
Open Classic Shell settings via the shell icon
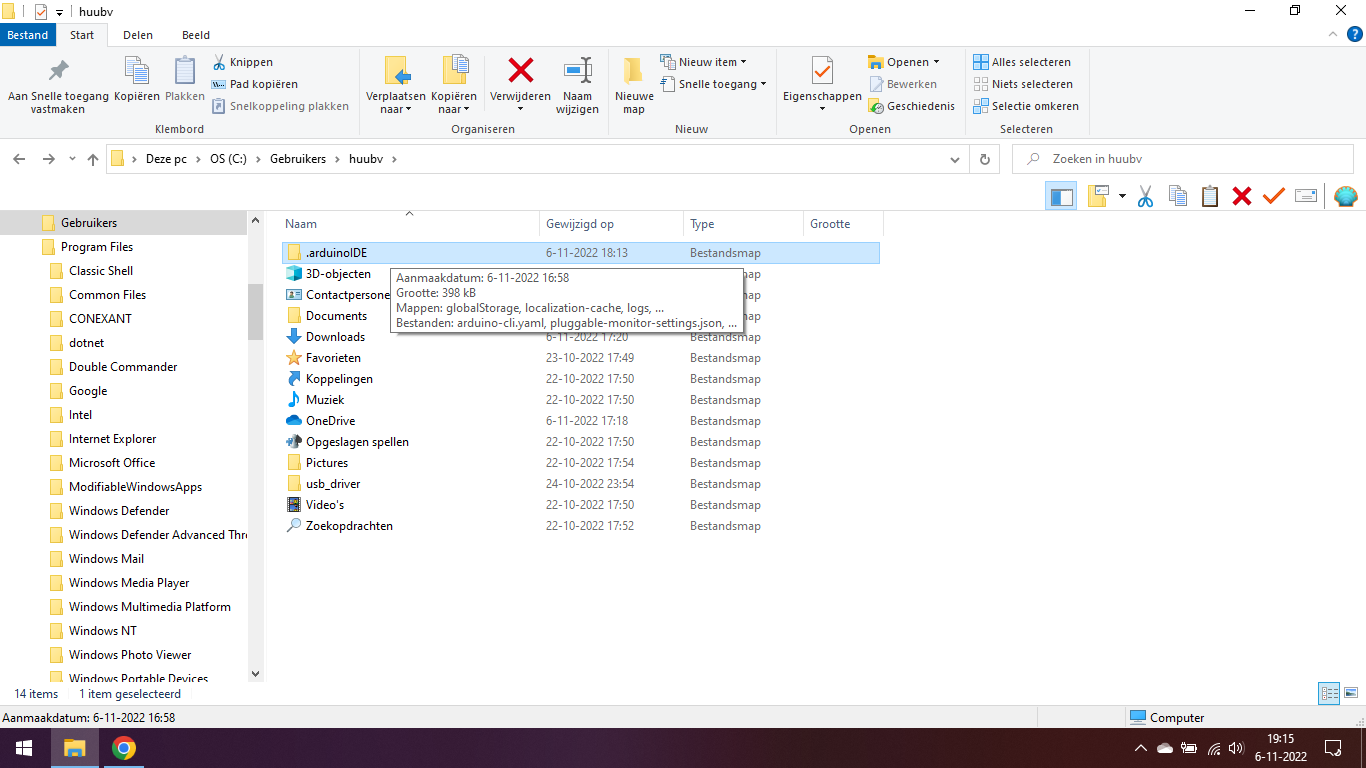[x=1346, y=196]
